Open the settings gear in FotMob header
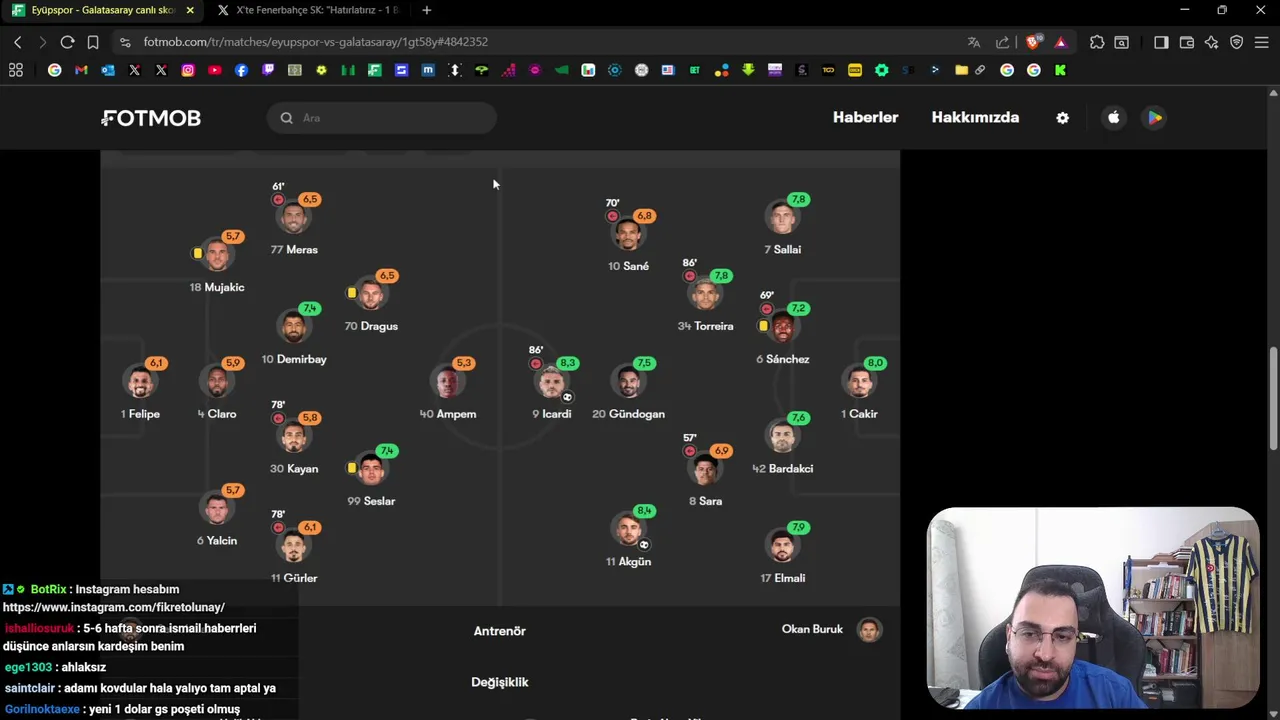Screen dimensions: 1280x720 coord(1062,118)
